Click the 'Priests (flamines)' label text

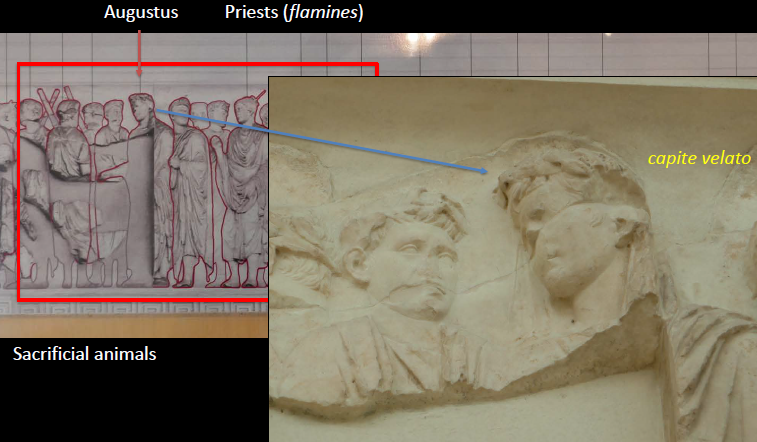pos(294,13)
